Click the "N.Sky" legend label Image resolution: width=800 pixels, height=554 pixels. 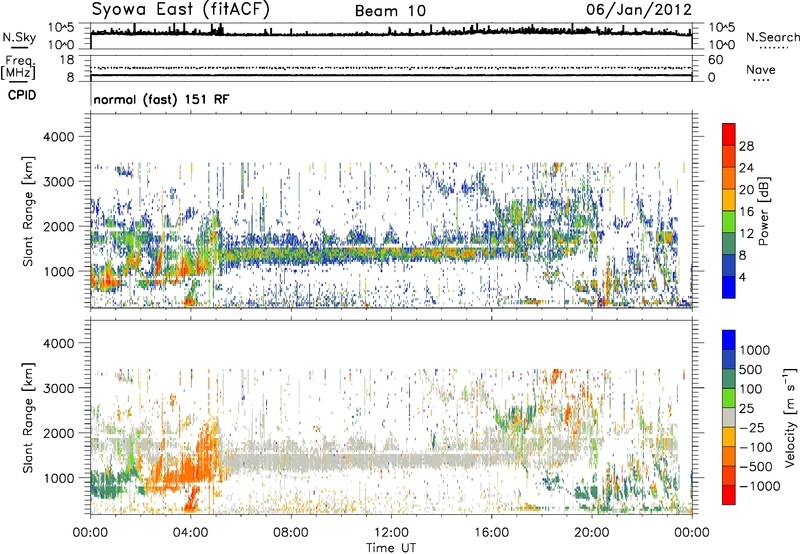[x=19, y=37]
